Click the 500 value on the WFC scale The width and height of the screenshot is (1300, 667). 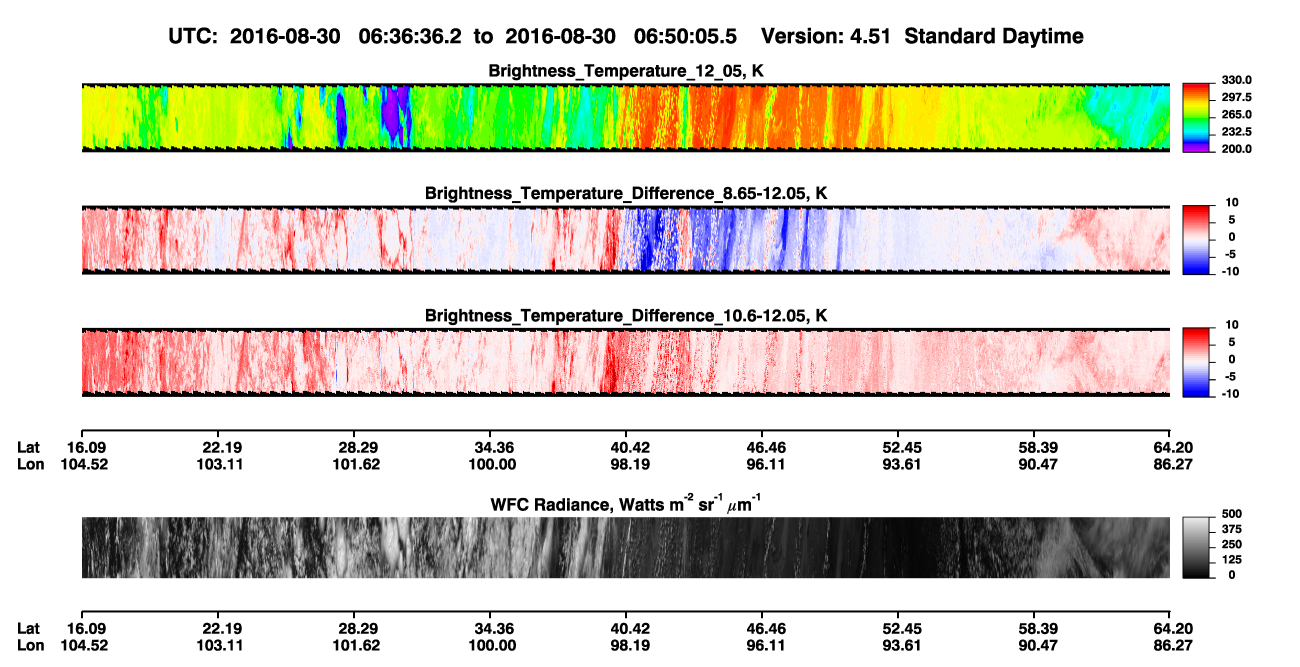tap(1230, 516)
